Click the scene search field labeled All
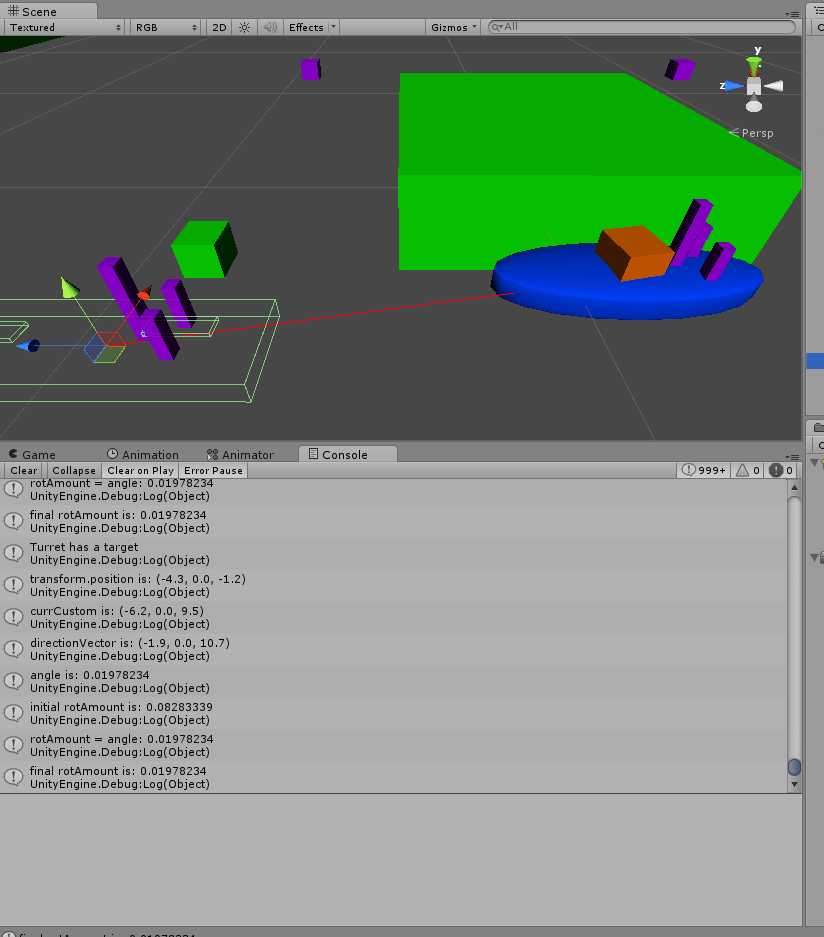 [640, 27]
